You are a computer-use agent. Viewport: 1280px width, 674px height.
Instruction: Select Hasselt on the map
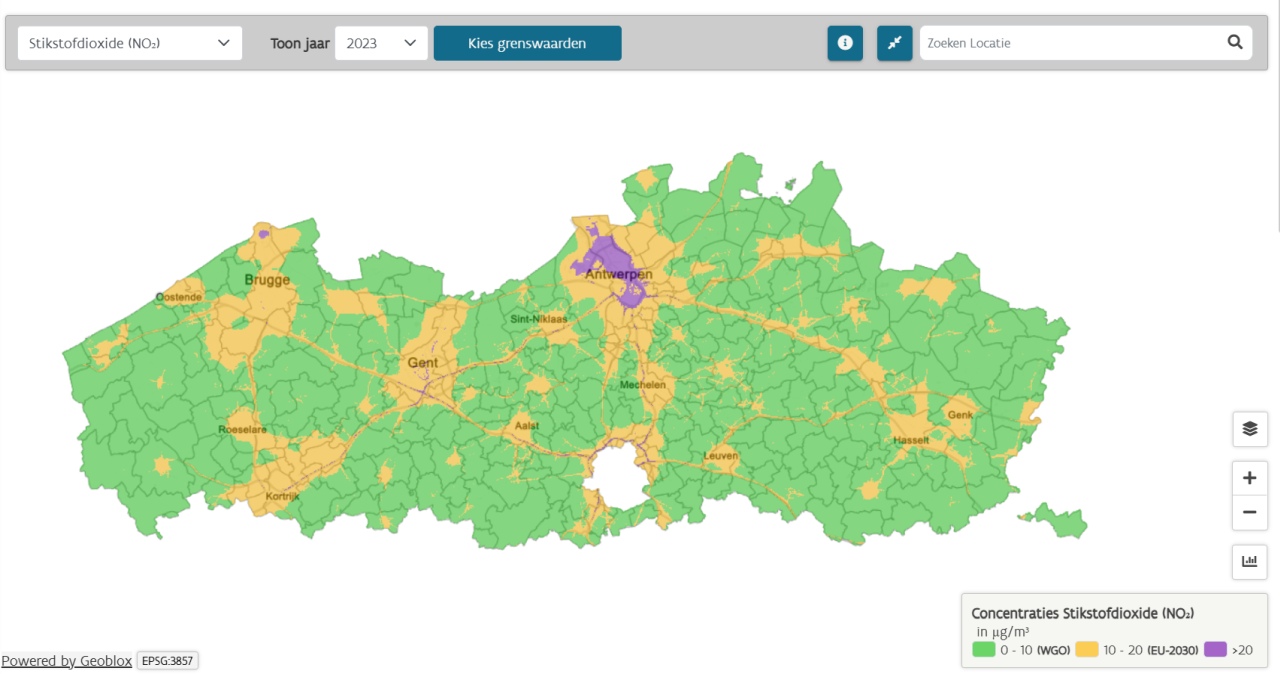[x=911, y=440]
